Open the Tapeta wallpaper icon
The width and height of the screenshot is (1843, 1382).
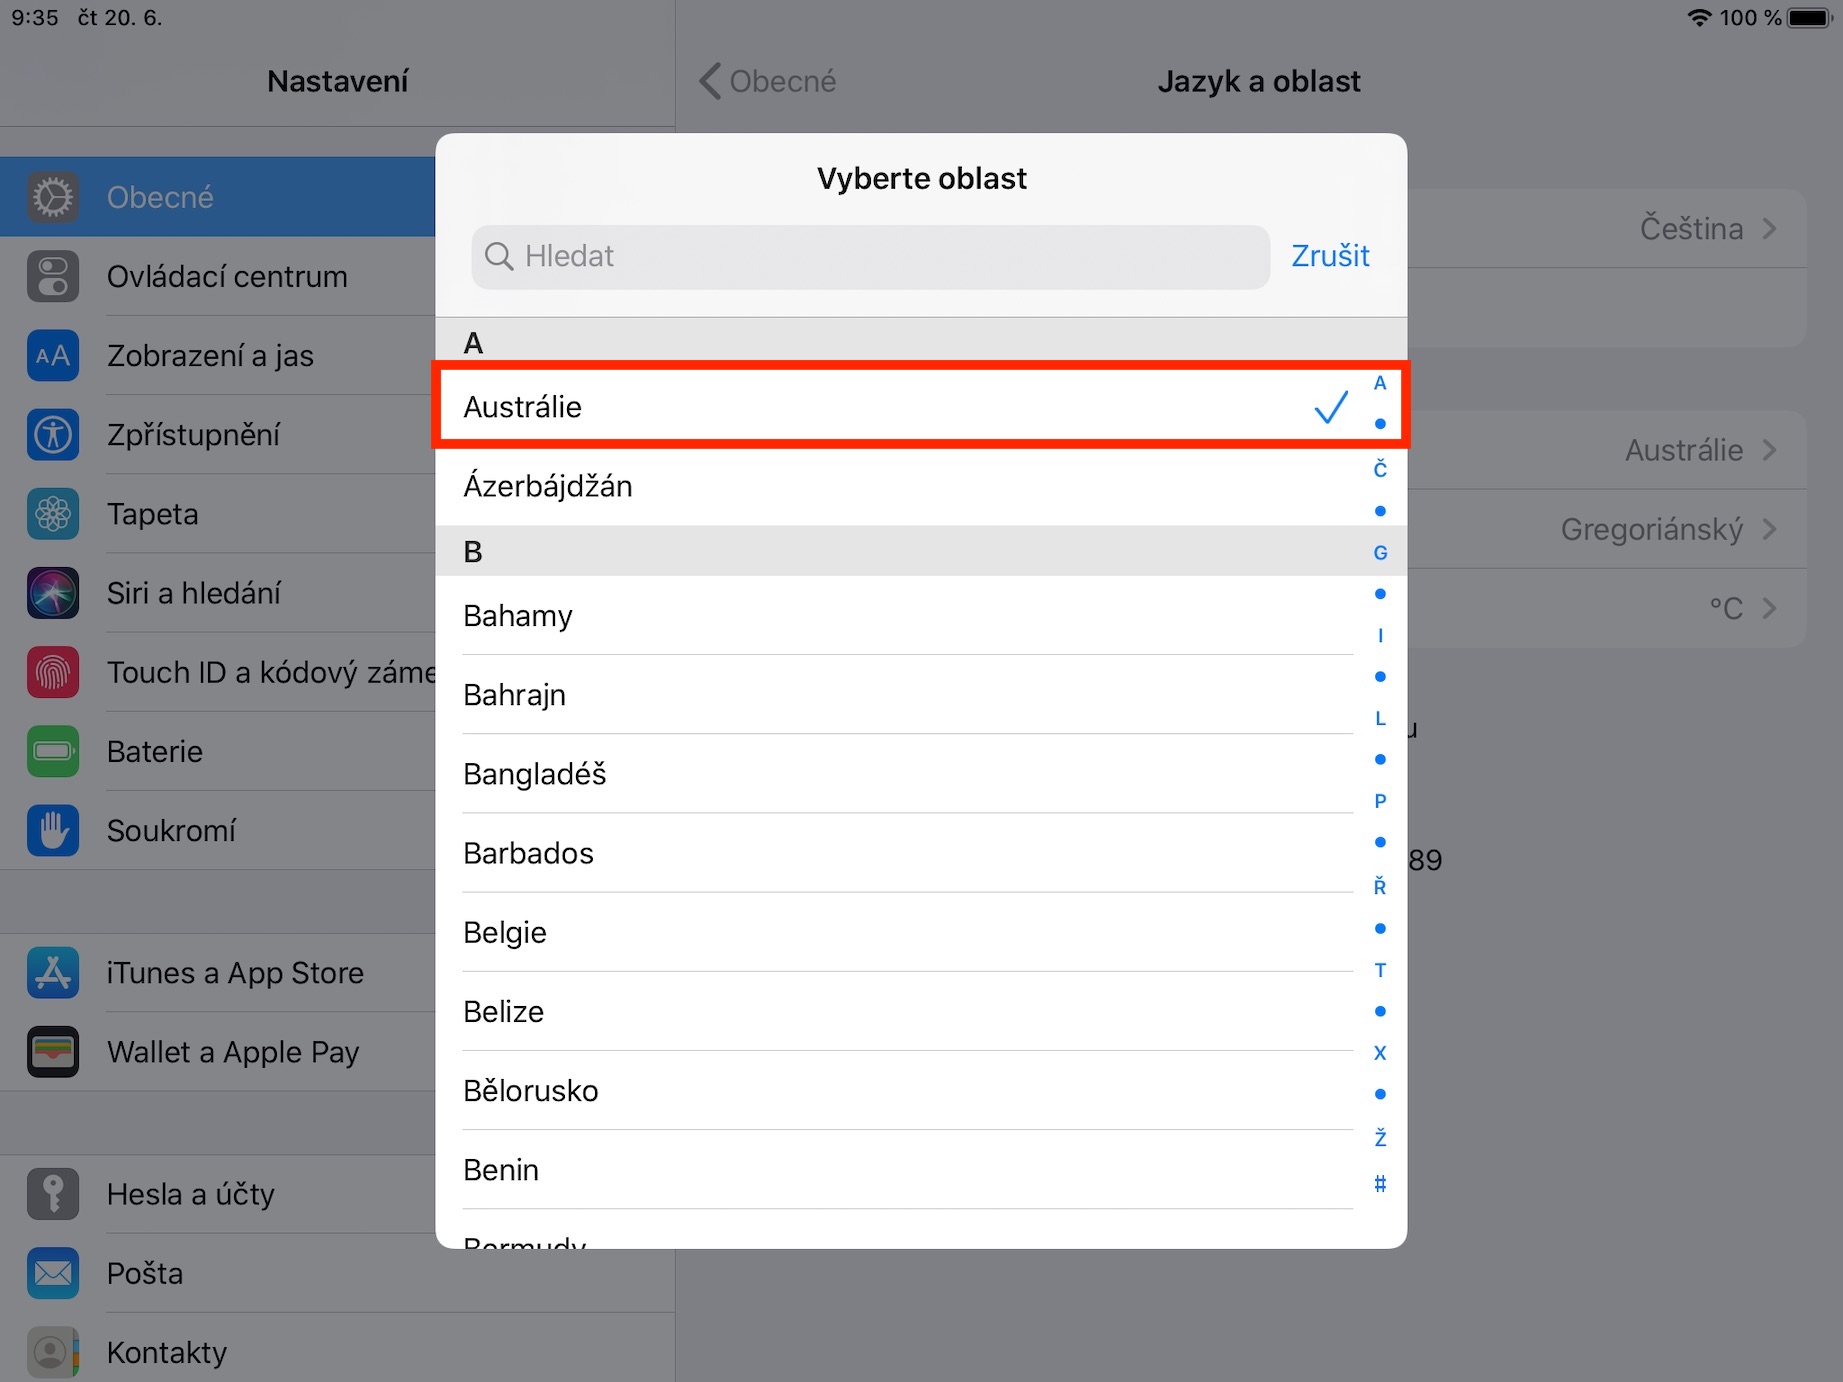53,514
